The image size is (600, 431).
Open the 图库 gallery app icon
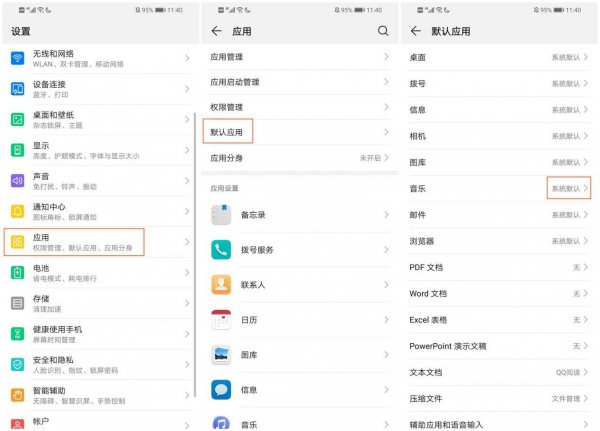[x=221, y=355]
